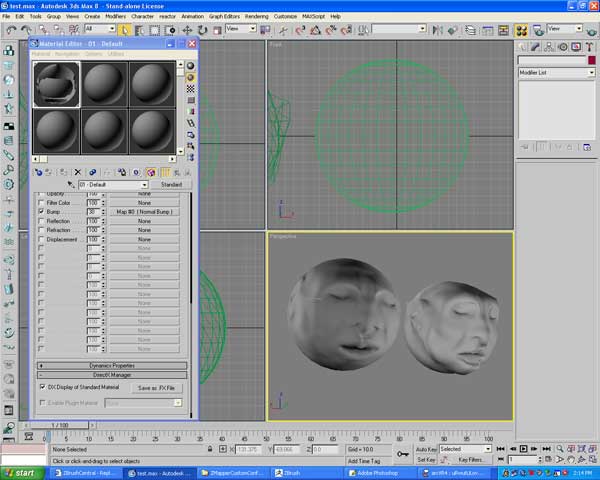
Task: Click the Play Animation control
Action: (523, 449)
